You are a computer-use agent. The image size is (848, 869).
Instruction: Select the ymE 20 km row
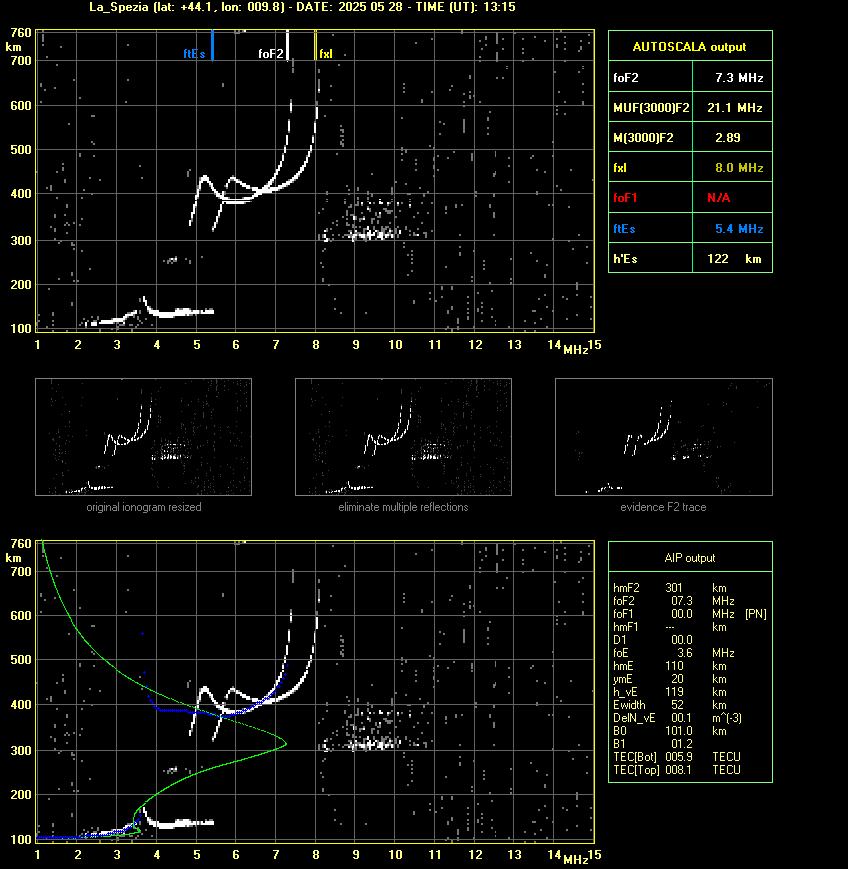click(670, 679)
